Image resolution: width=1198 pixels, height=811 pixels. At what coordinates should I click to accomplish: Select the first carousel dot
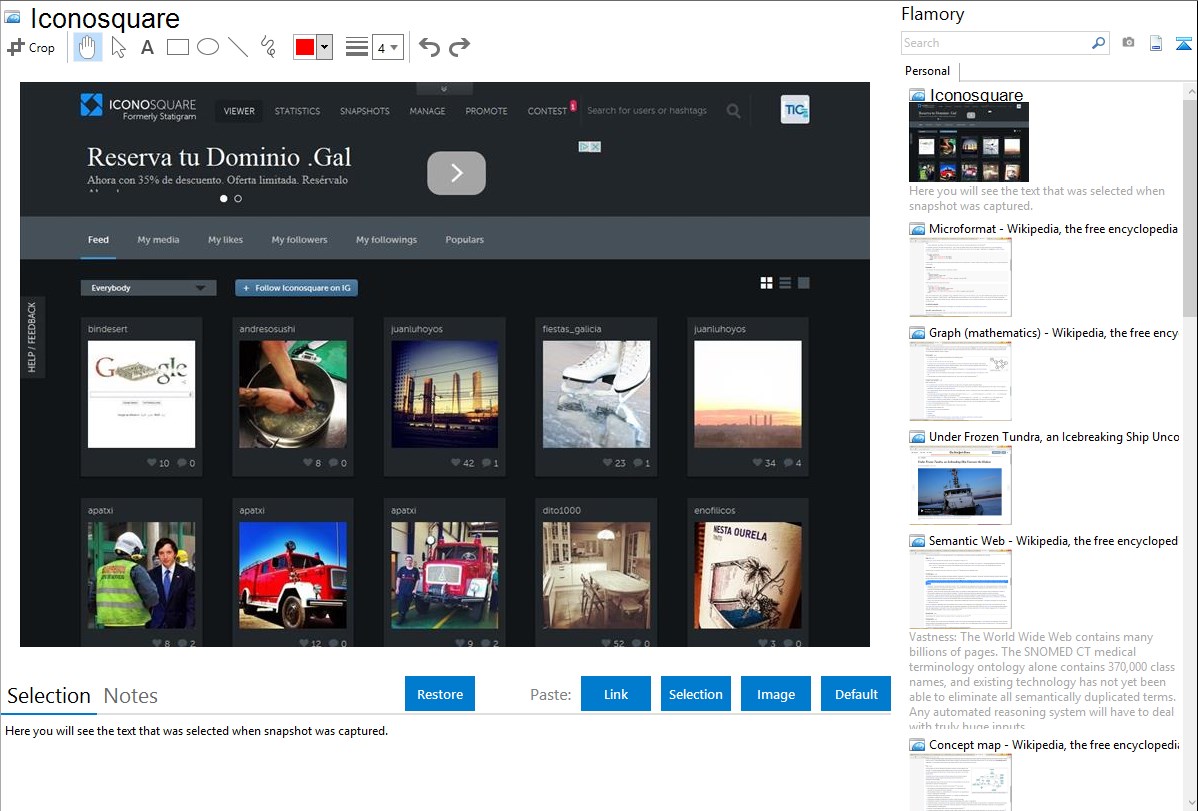click(x=223, y=199)
